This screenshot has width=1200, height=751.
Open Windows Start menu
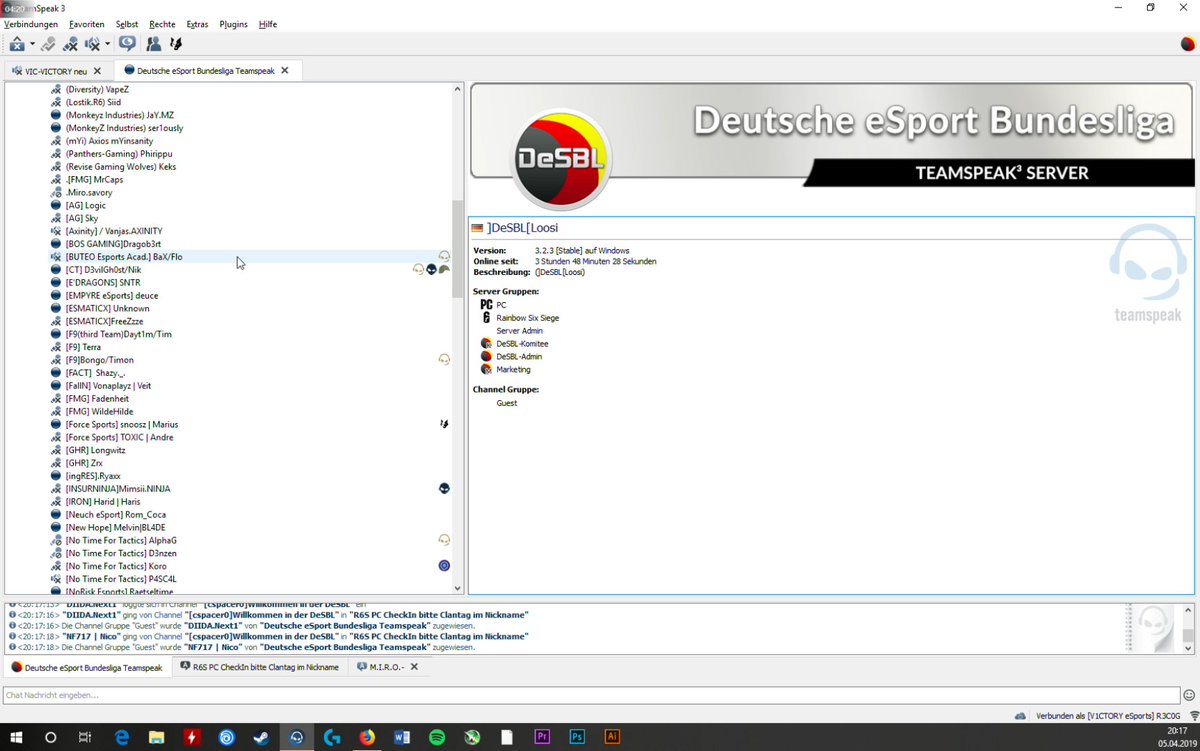click(x=17, y=737)
